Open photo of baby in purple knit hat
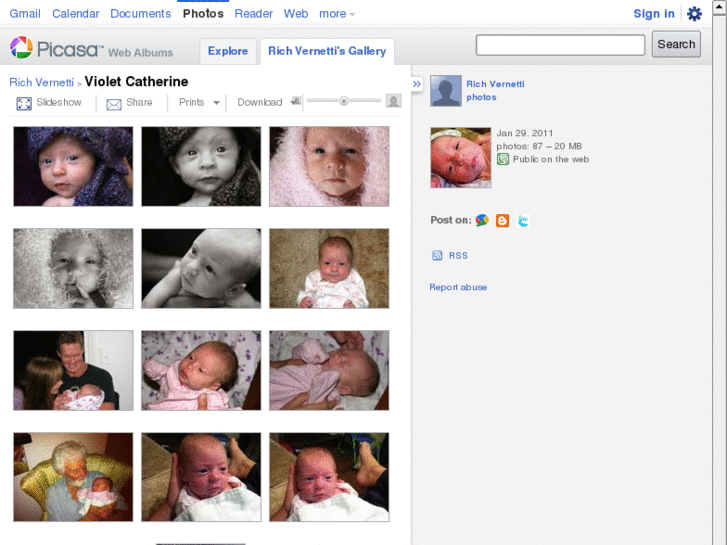Viewport: 727px width, 545px height. coord(73,167)
